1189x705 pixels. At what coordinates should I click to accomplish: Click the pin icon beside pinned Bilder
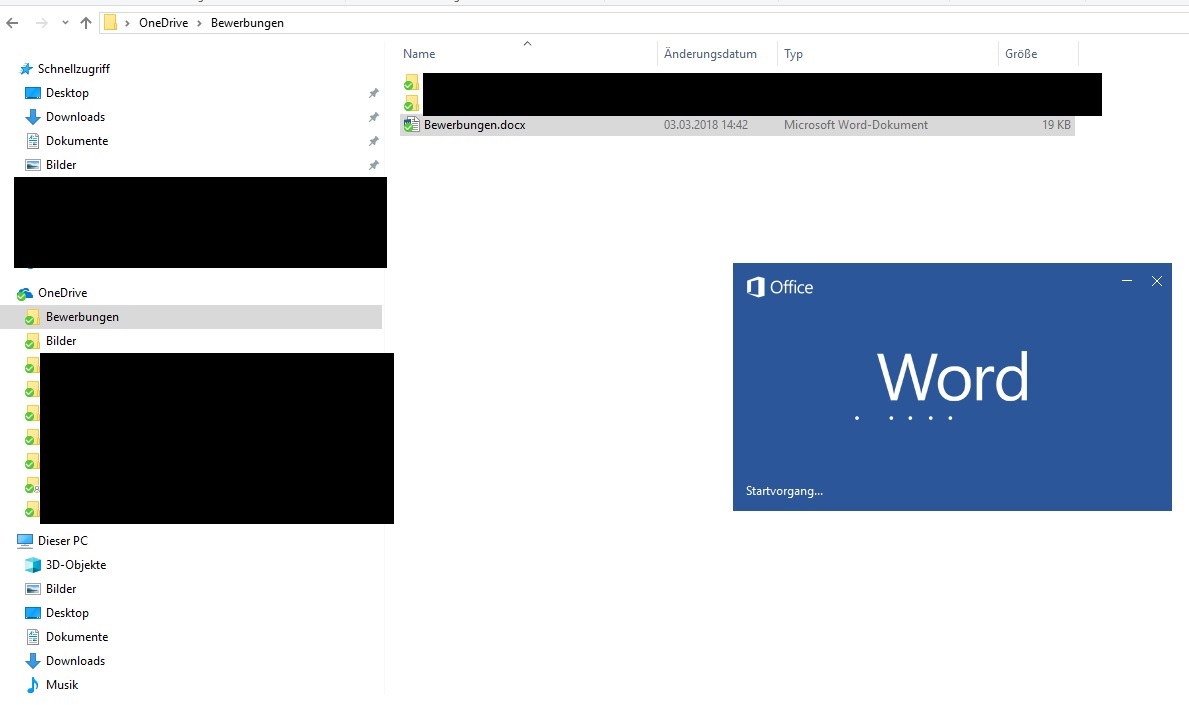[373, 165]
